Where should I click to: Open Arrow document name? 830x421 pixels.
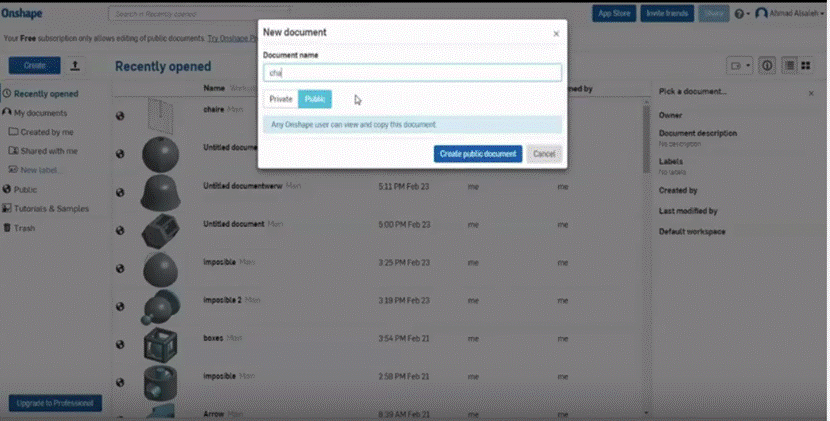pos(214,414)
